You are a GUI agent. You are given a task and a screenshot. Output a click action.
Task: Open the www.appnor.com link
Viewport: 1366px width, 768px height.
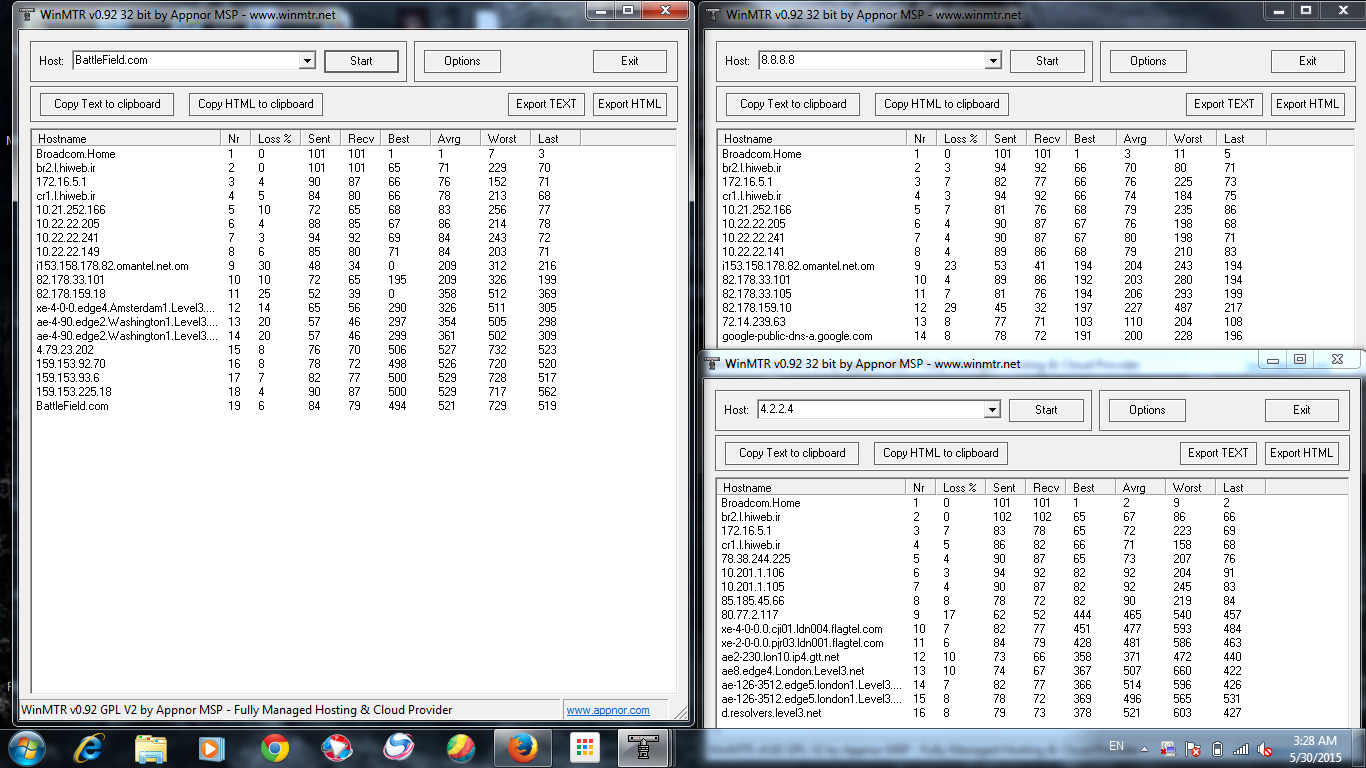(607, 710)
